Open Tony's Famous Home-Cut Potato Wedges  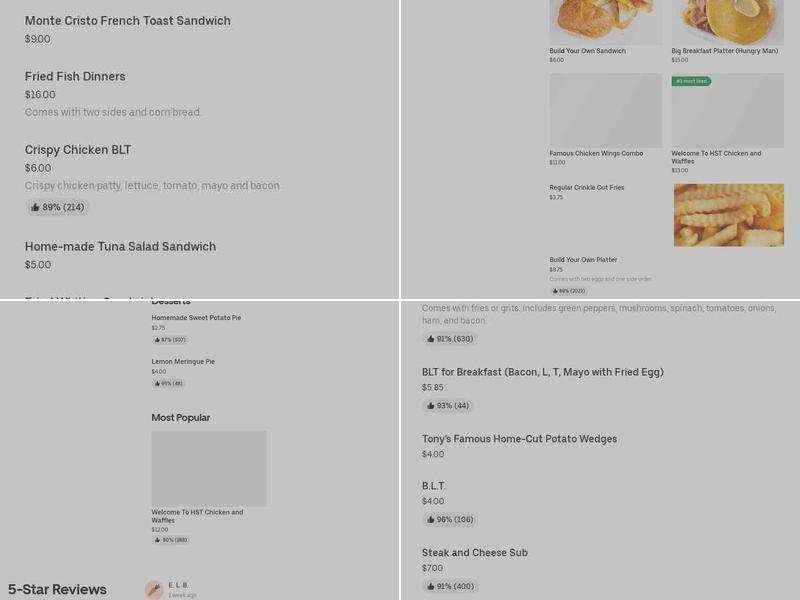tap(519, 438)
